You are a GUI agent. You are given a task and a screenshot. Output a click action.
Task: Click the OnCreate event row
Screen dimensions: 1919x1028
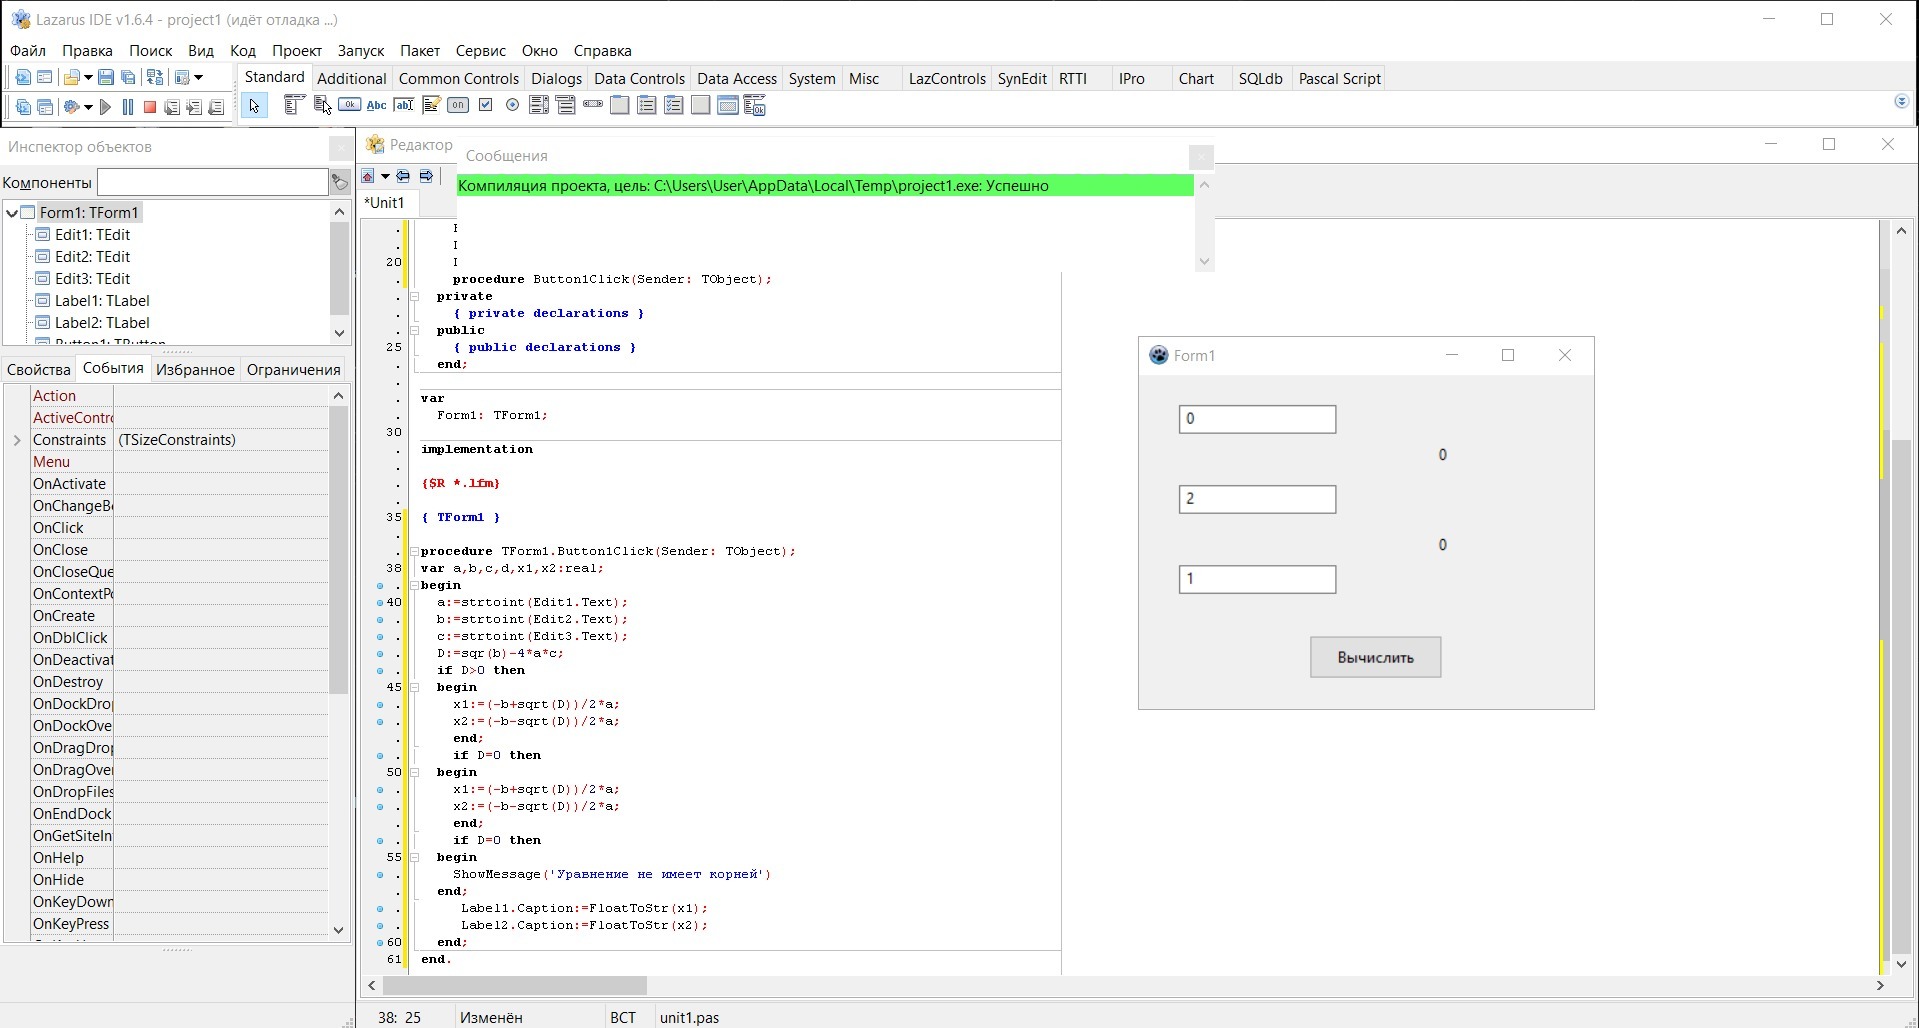180,616
